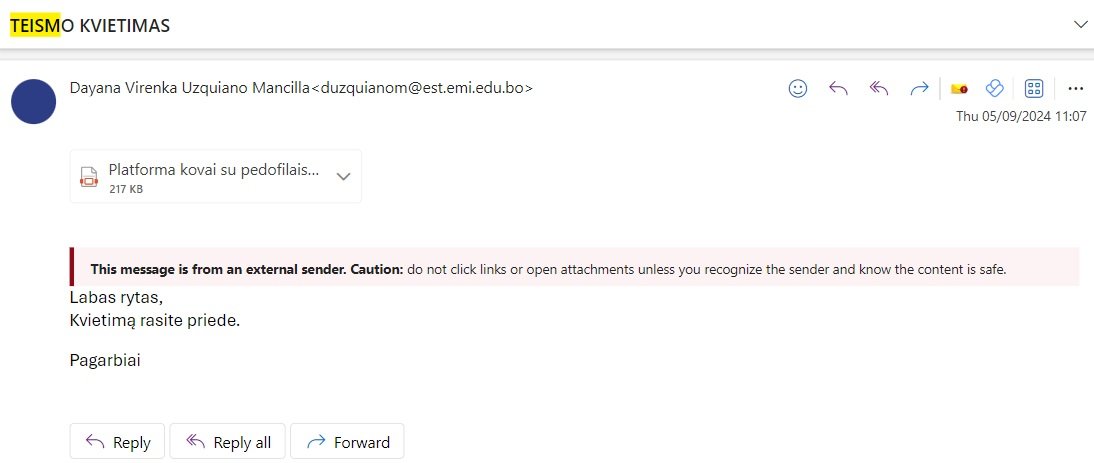1094x463 pixels.
Task: Click the emoji reaction smiley icon
Action: click(x=798, y=88)
